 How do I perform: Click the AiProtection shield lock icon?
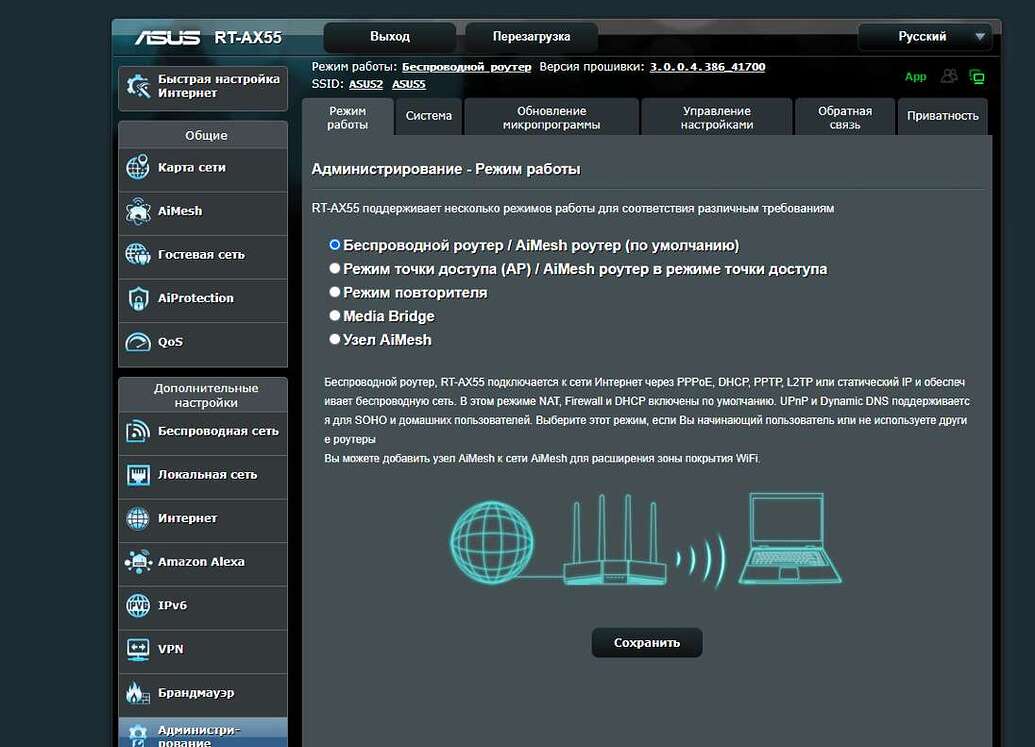tap(138, 298)
